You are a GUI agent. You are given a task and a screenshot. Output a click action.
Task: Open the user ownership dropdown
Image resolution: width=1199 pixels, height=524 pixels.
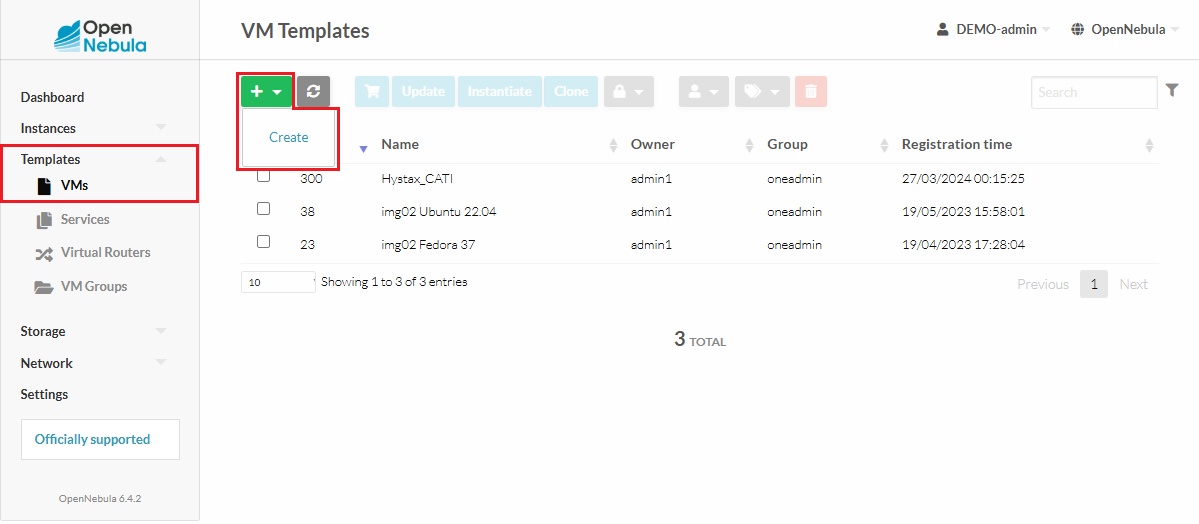(704, 91)
